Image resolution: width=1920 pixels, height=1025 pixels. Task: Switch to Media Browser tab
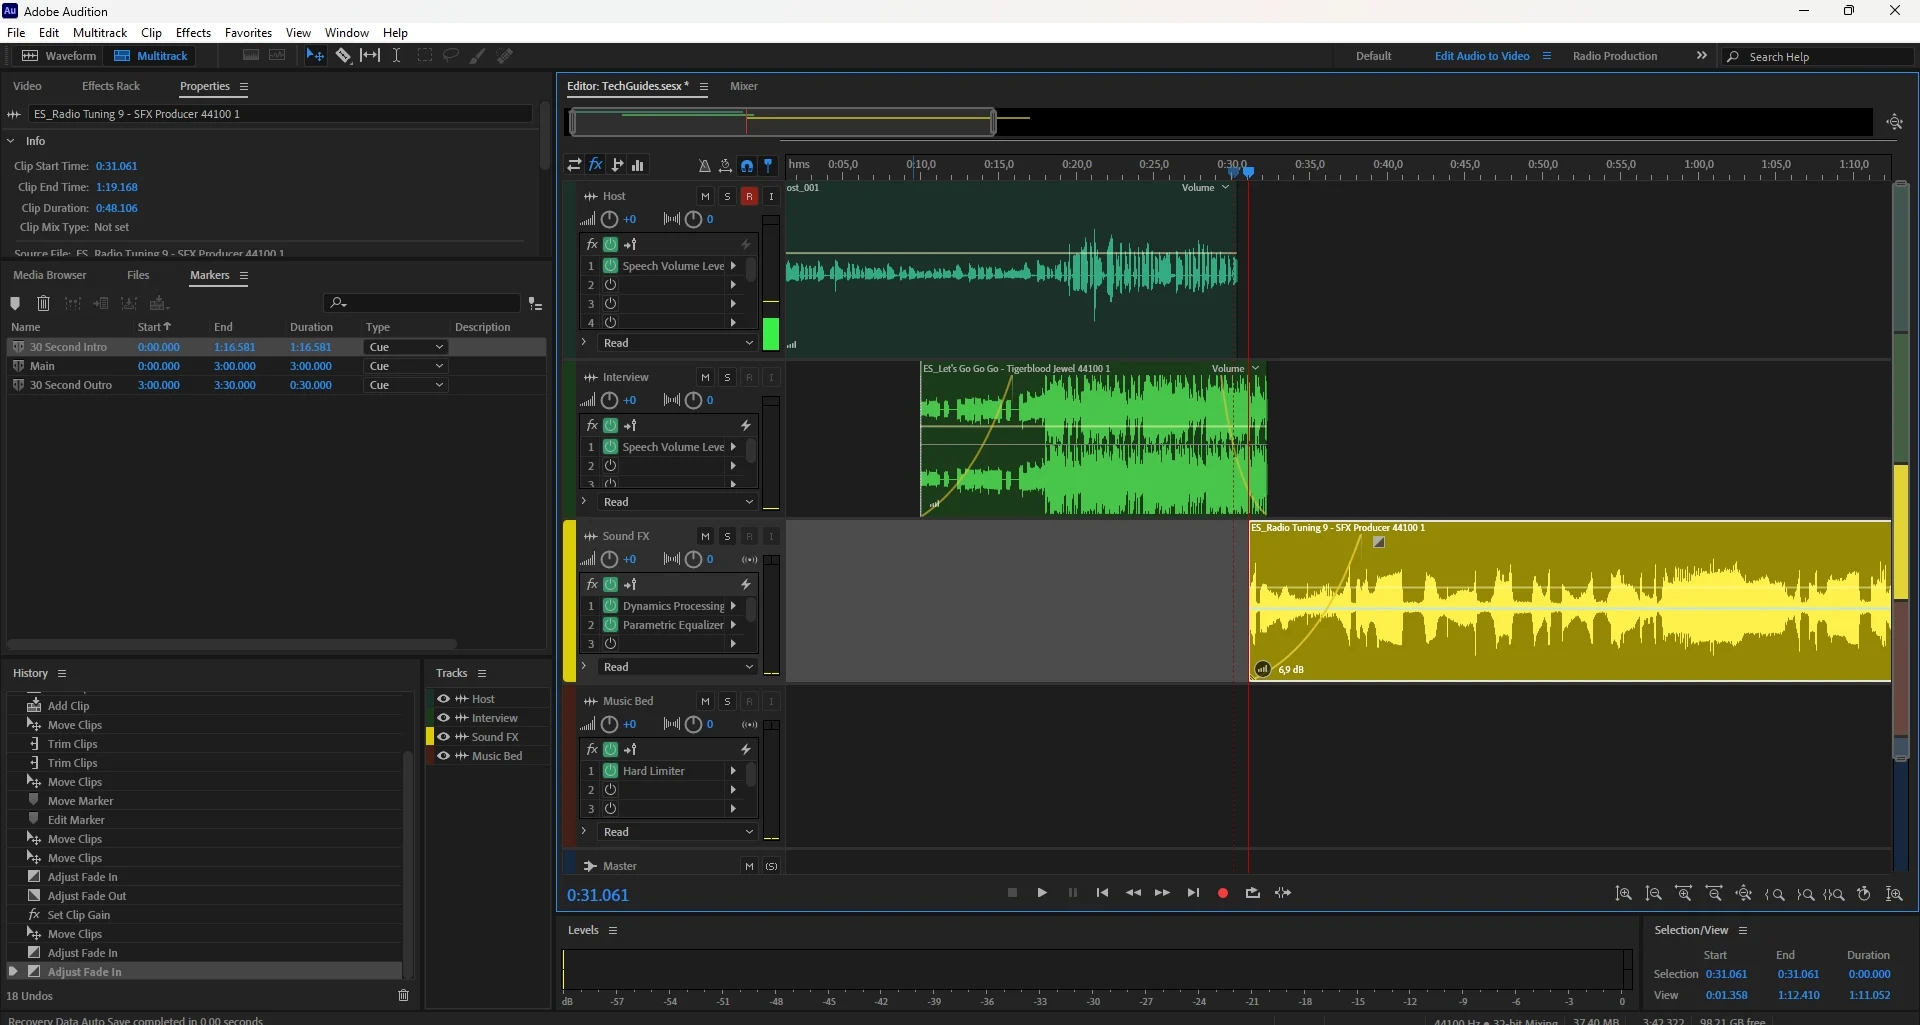point(50,275)
